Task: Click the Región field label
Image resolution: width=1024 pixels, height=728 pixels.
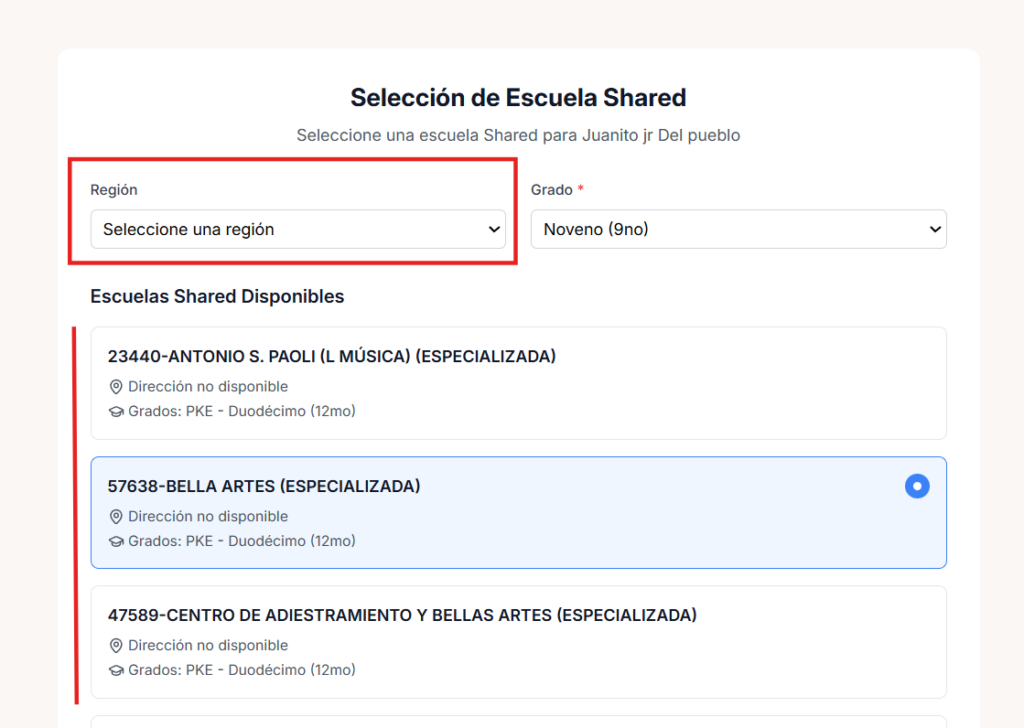Action: [114, 190]
